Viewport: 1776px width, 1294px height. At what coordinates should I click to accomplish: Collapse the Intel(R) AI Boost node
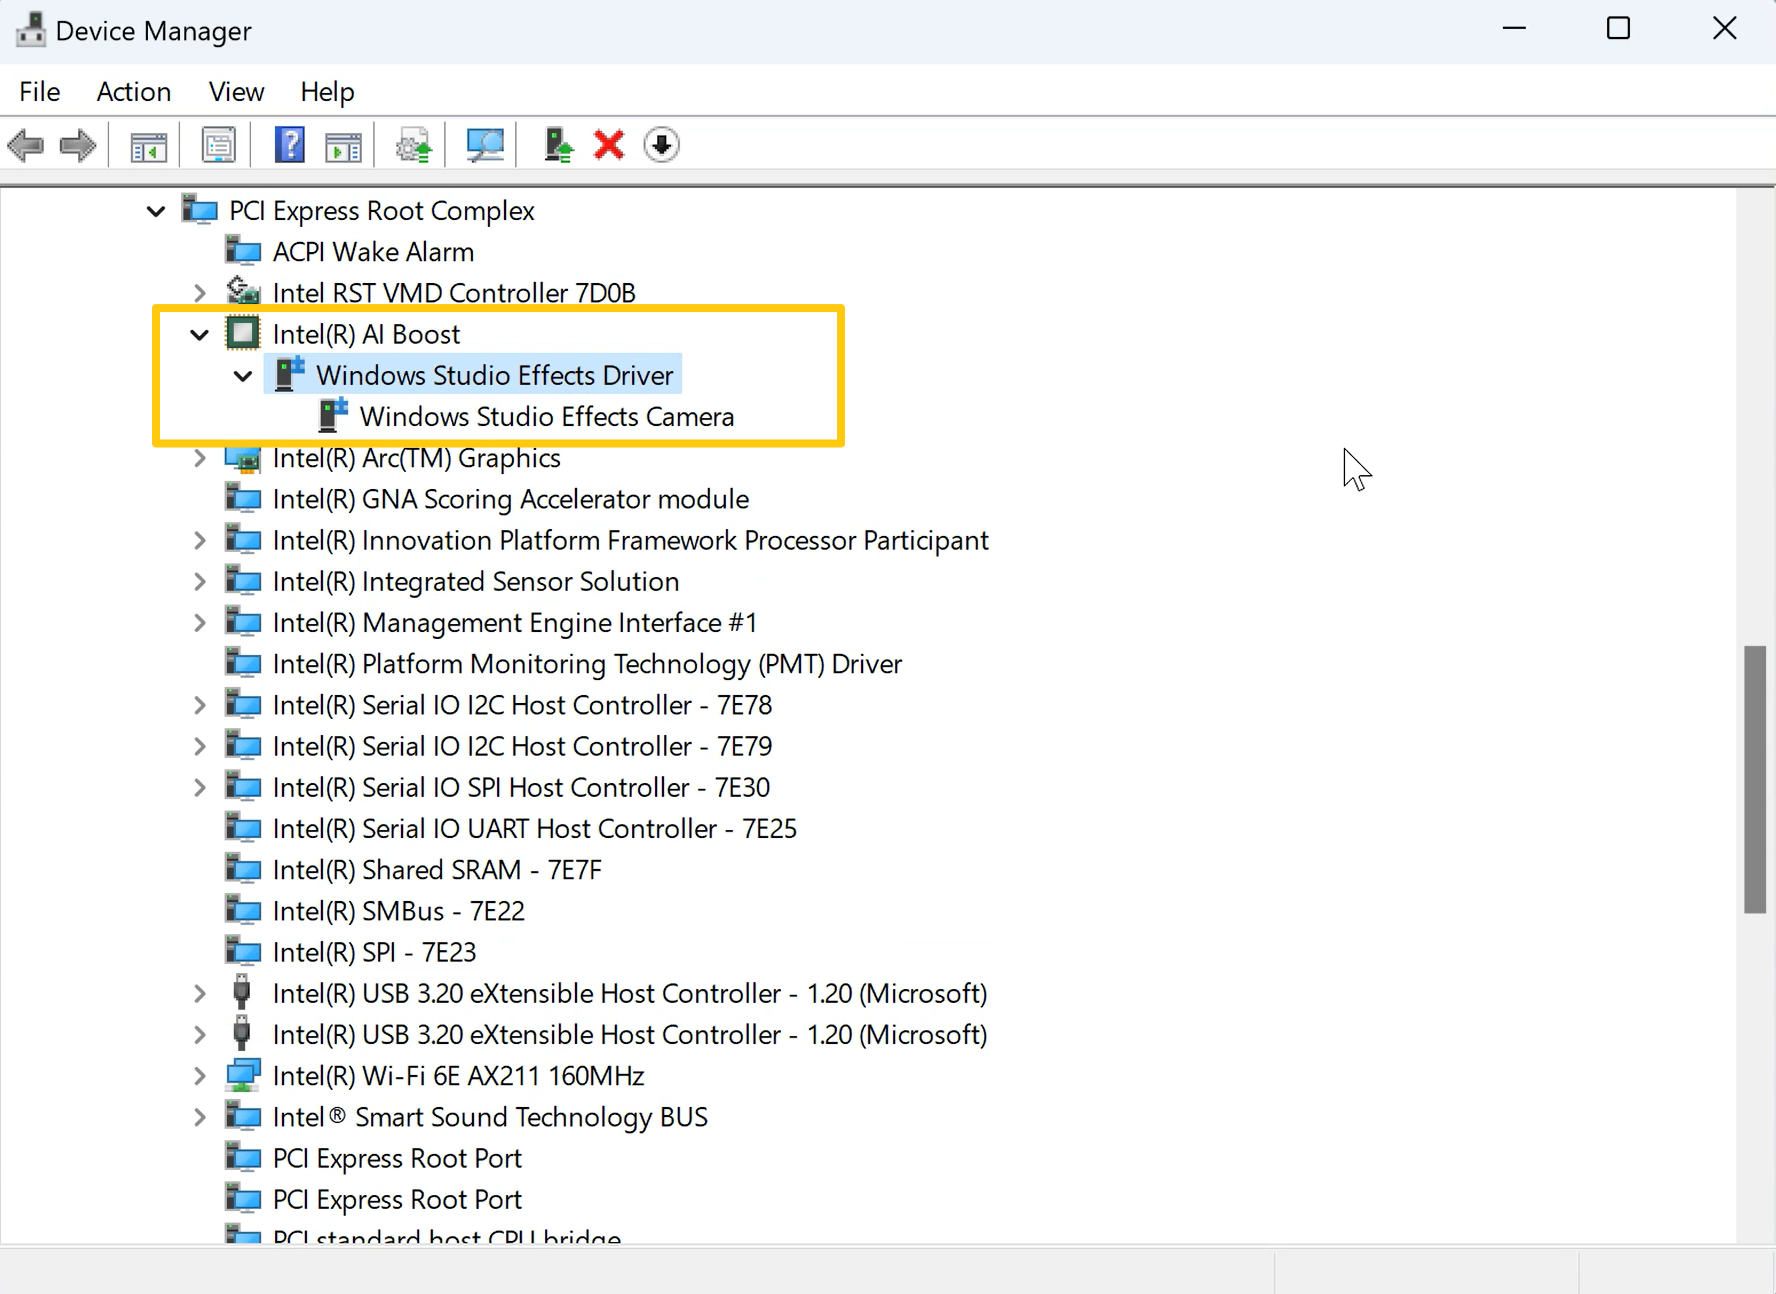click(x=200, y=335)
